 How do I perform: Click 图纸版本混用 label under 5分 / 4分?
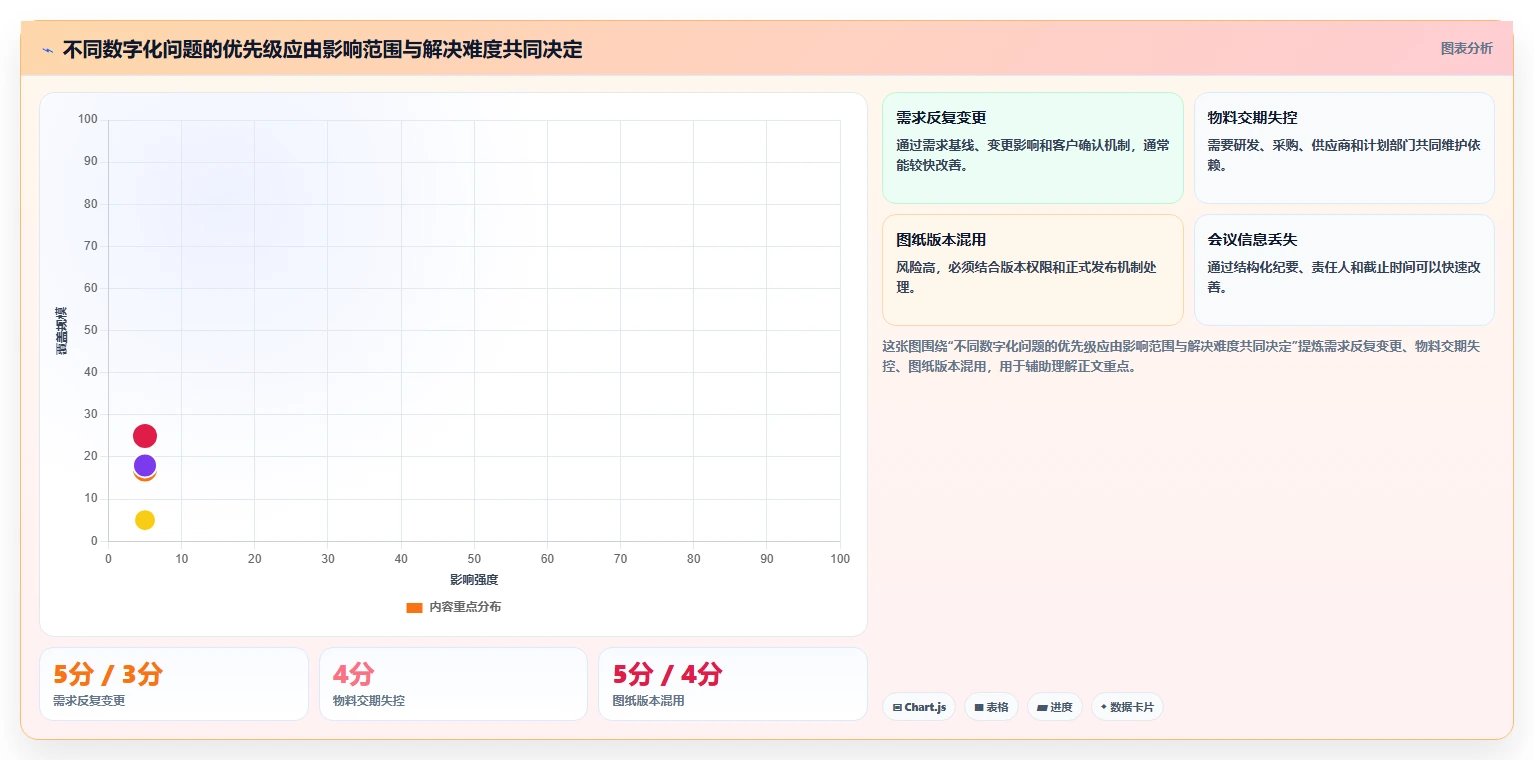[x=649, y=701]
